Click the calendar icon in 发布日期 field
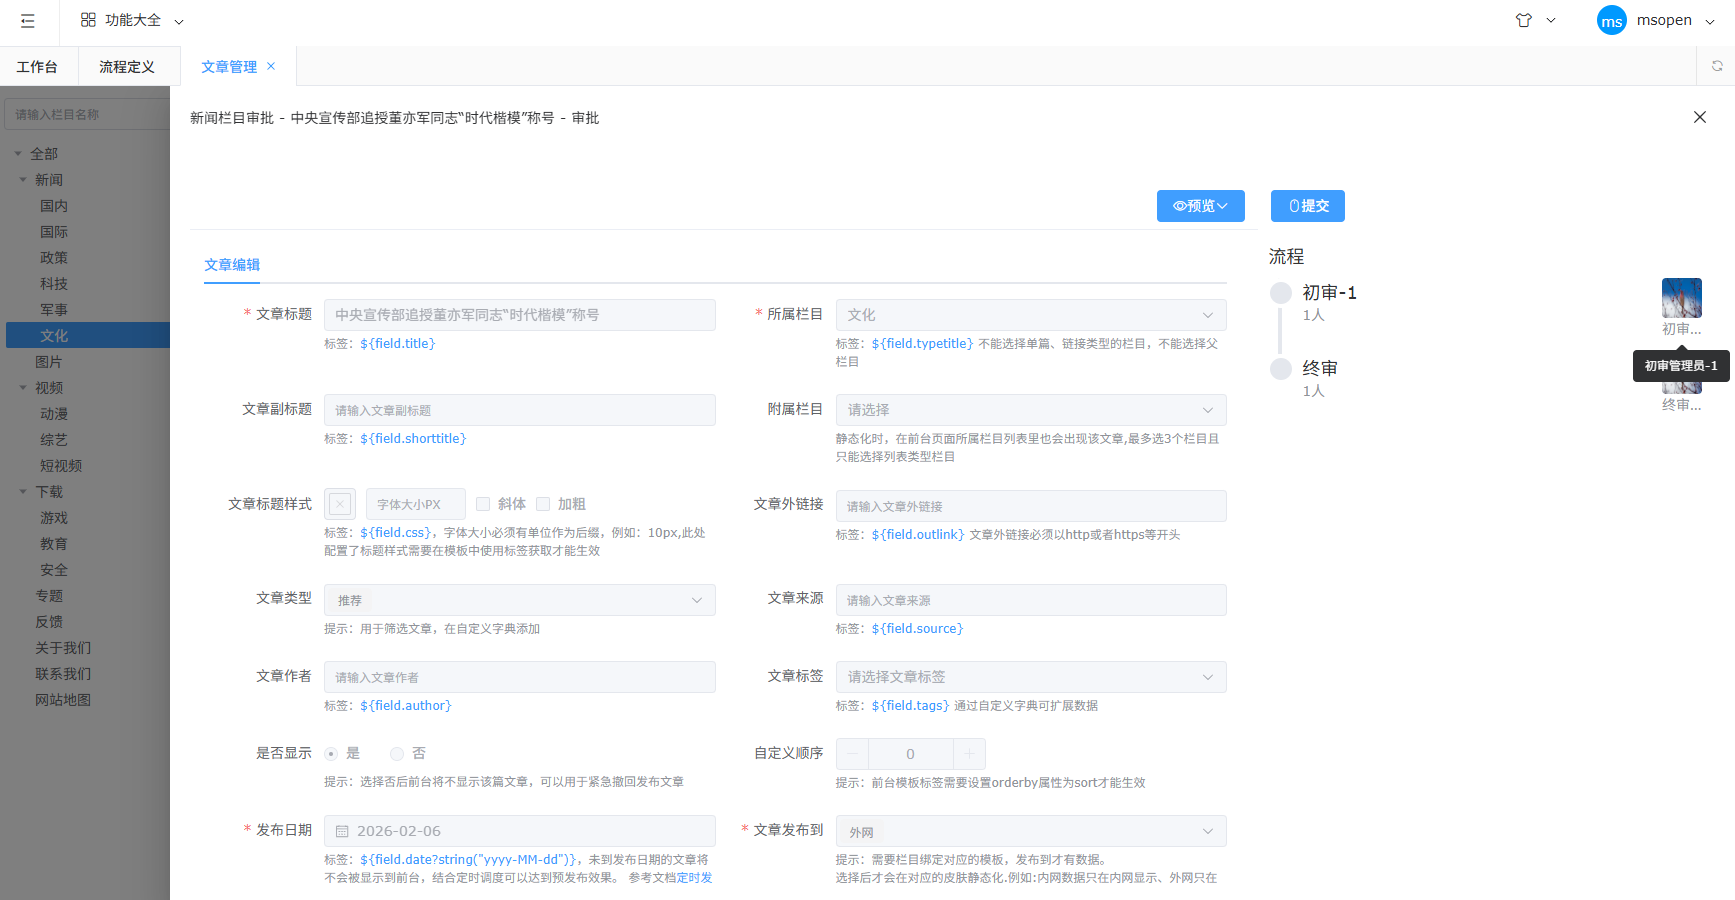 click(x=342, y=831)
